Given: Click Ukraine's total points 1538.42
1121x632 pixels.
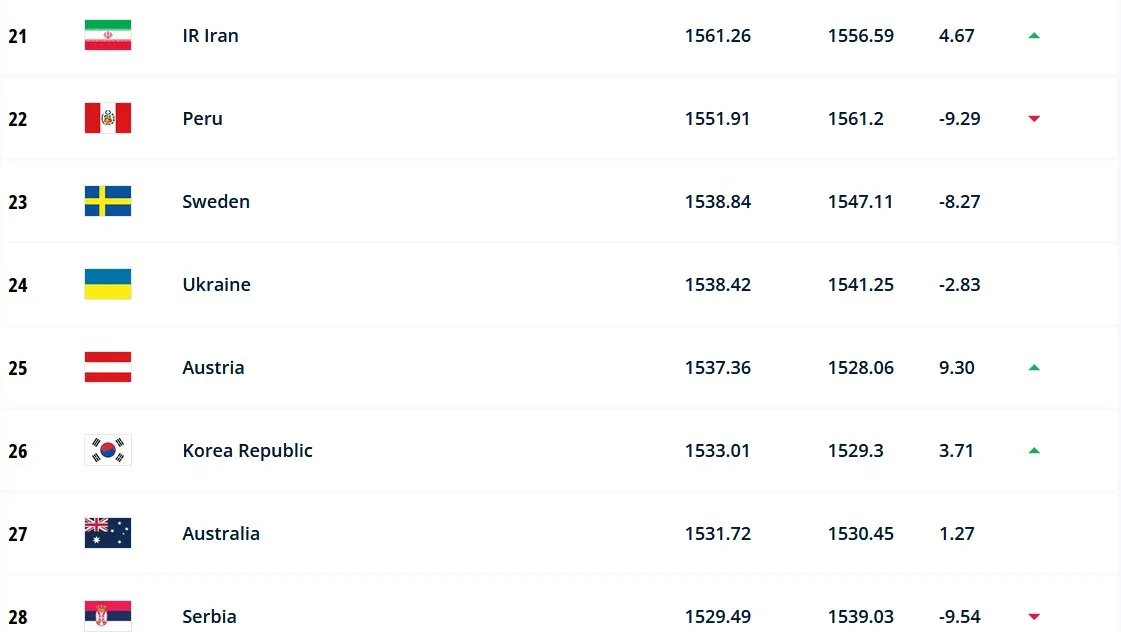Looking at the screenshot, I should (717, 285).
